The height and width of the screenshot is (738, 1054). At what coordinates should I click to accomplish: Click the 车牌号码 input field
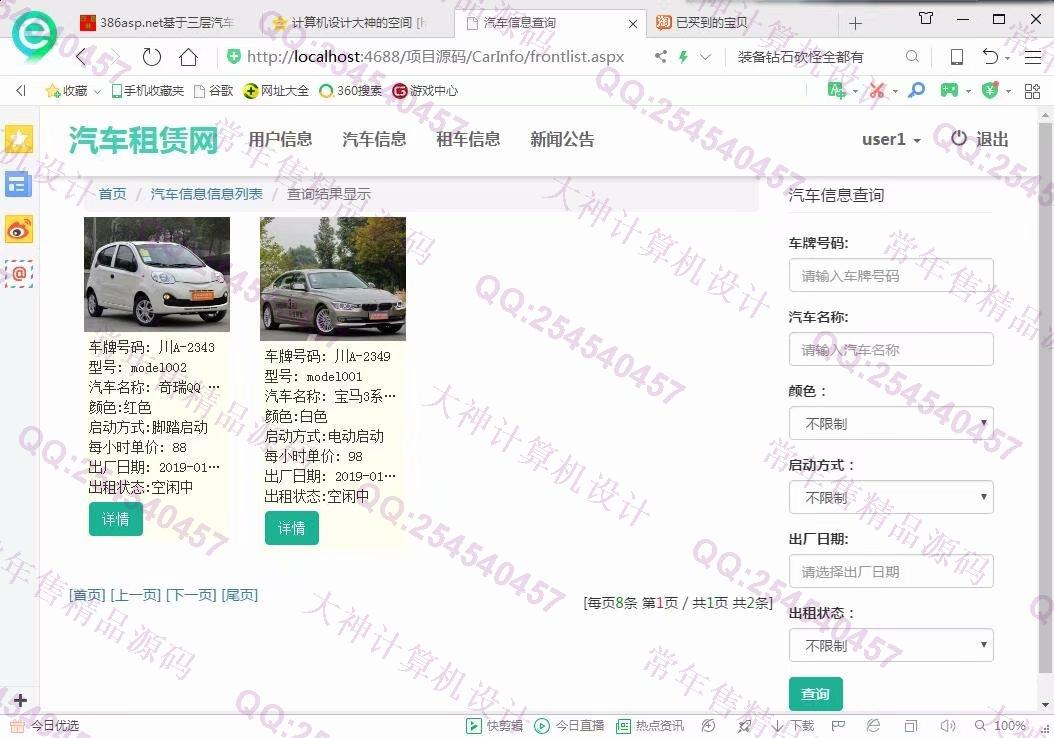(x=891, y=276)
